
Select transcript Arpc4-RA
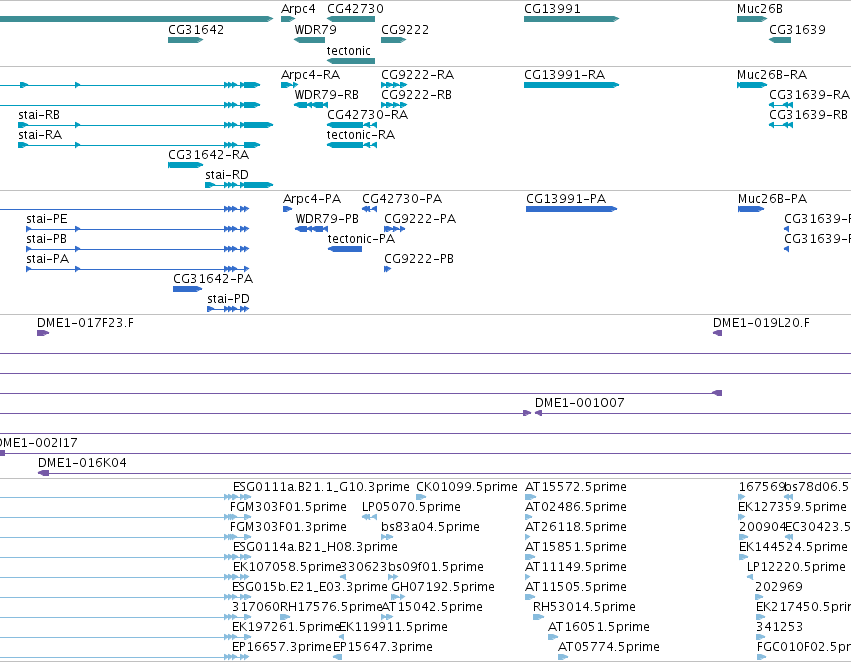click(289, 85)
